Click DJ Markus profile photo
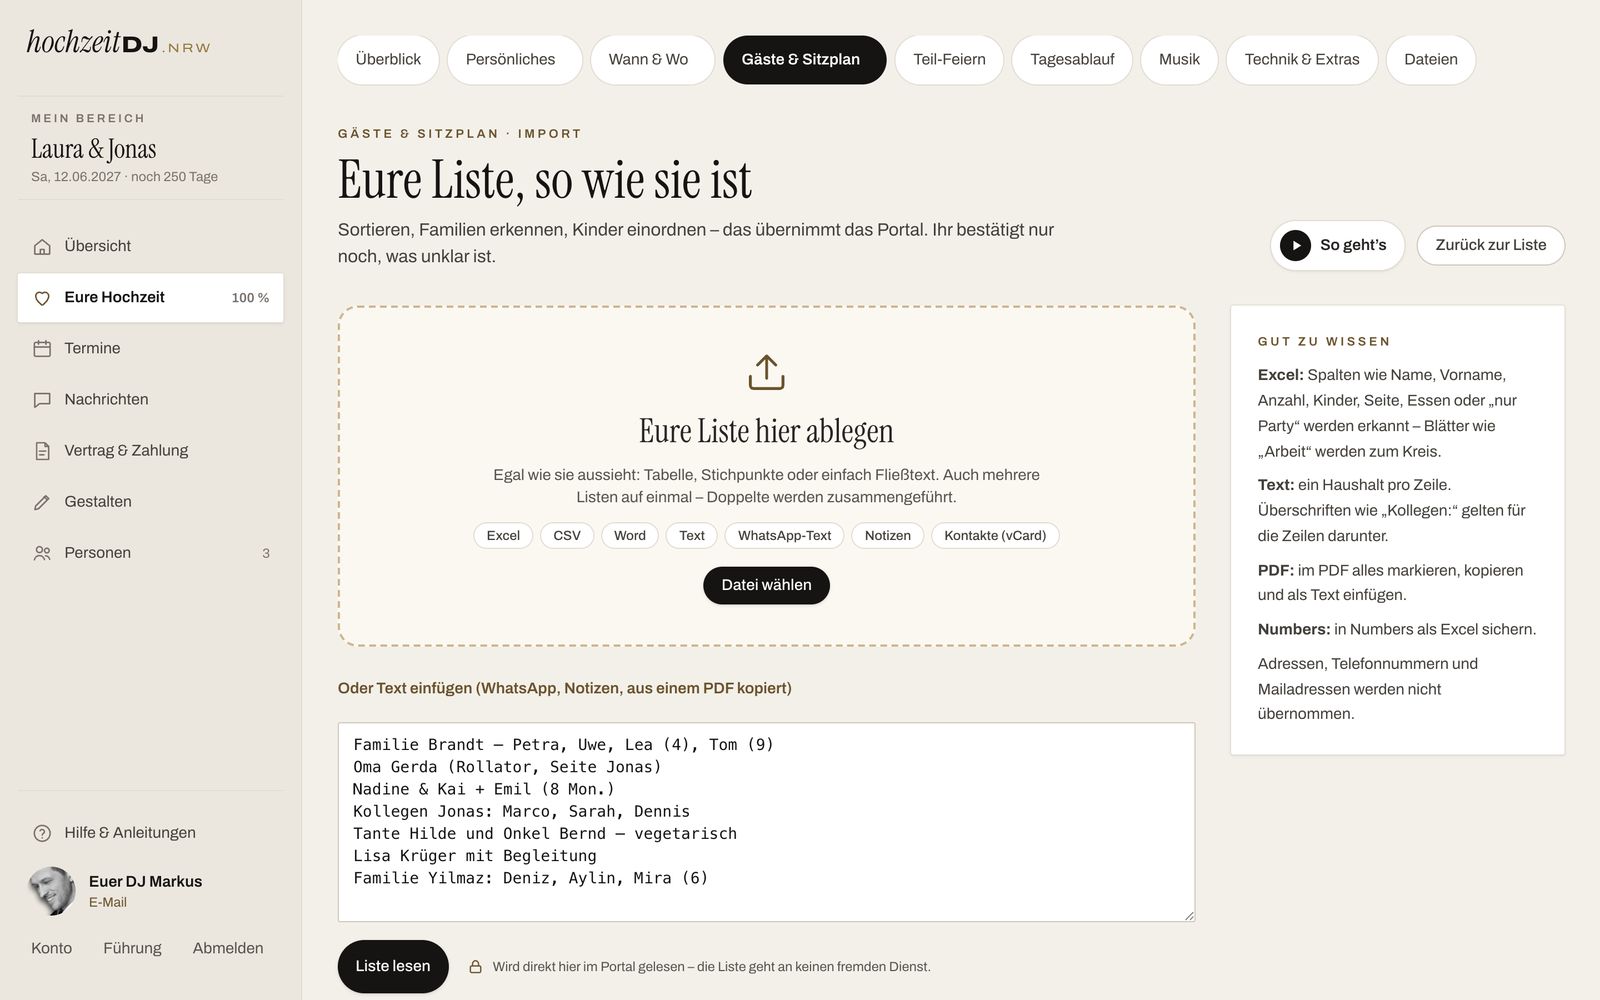Screen dimensions: 1600x1000 pos(52,891)
